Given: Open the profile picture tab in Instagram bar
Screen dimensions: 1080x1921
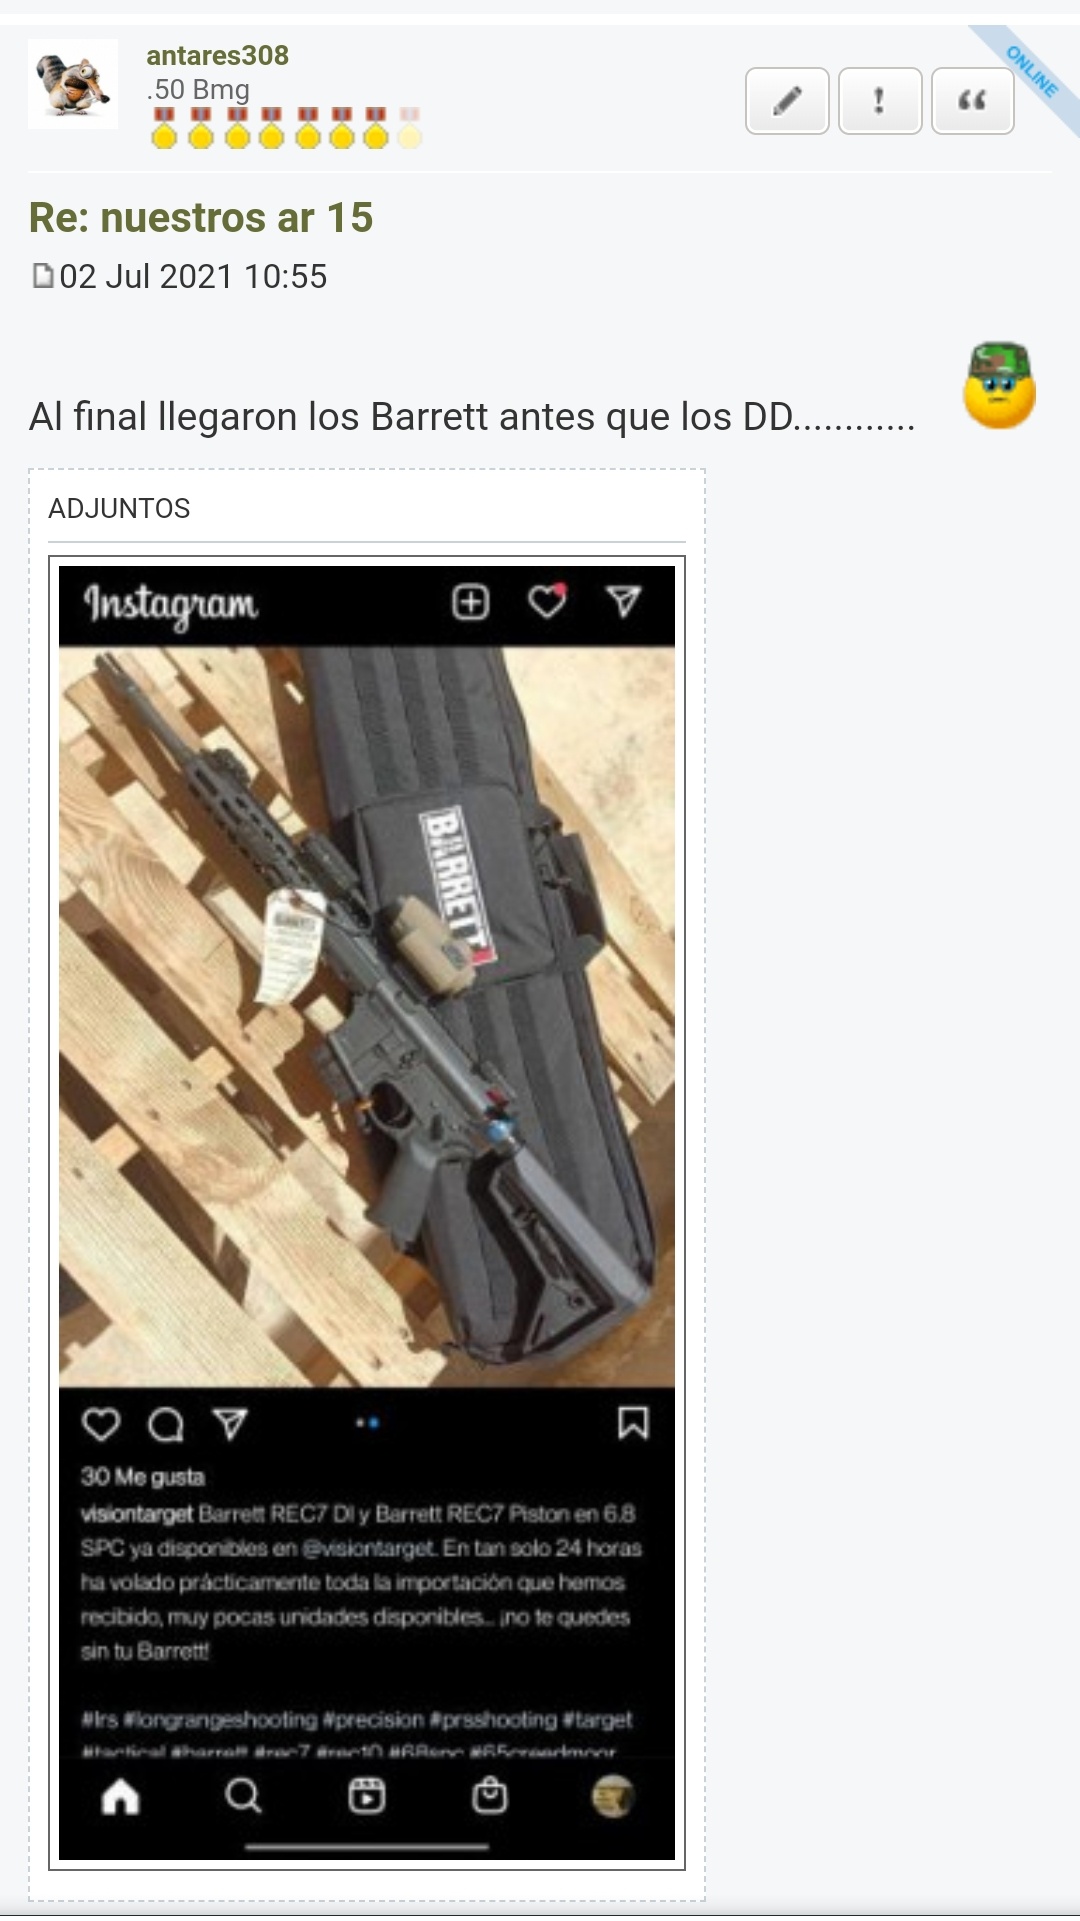Looking at the screenshot, I should tap(613, 1797).
